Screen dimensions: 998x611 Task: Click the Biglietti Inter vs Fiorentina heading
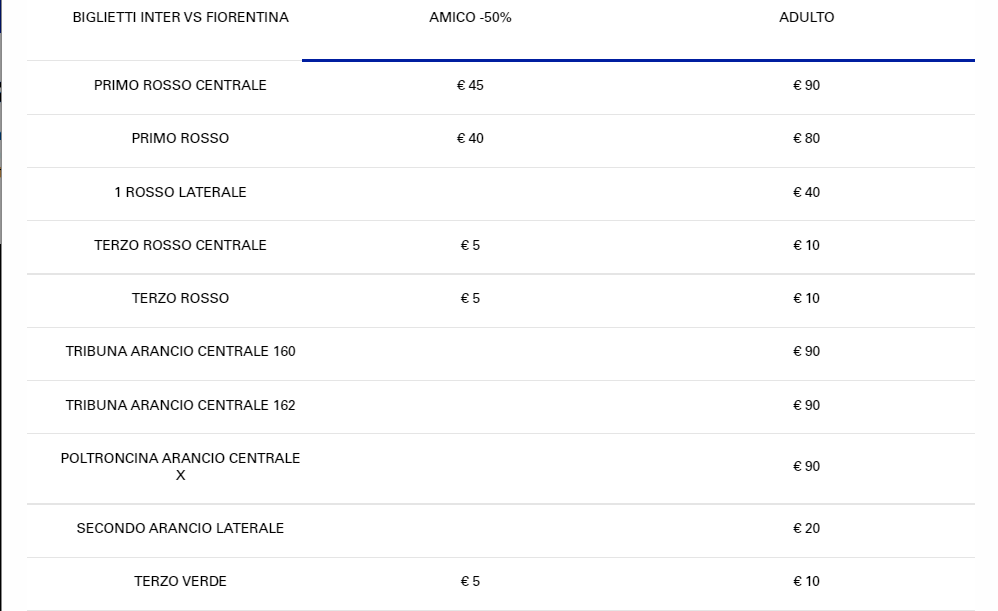pos(180,18)
